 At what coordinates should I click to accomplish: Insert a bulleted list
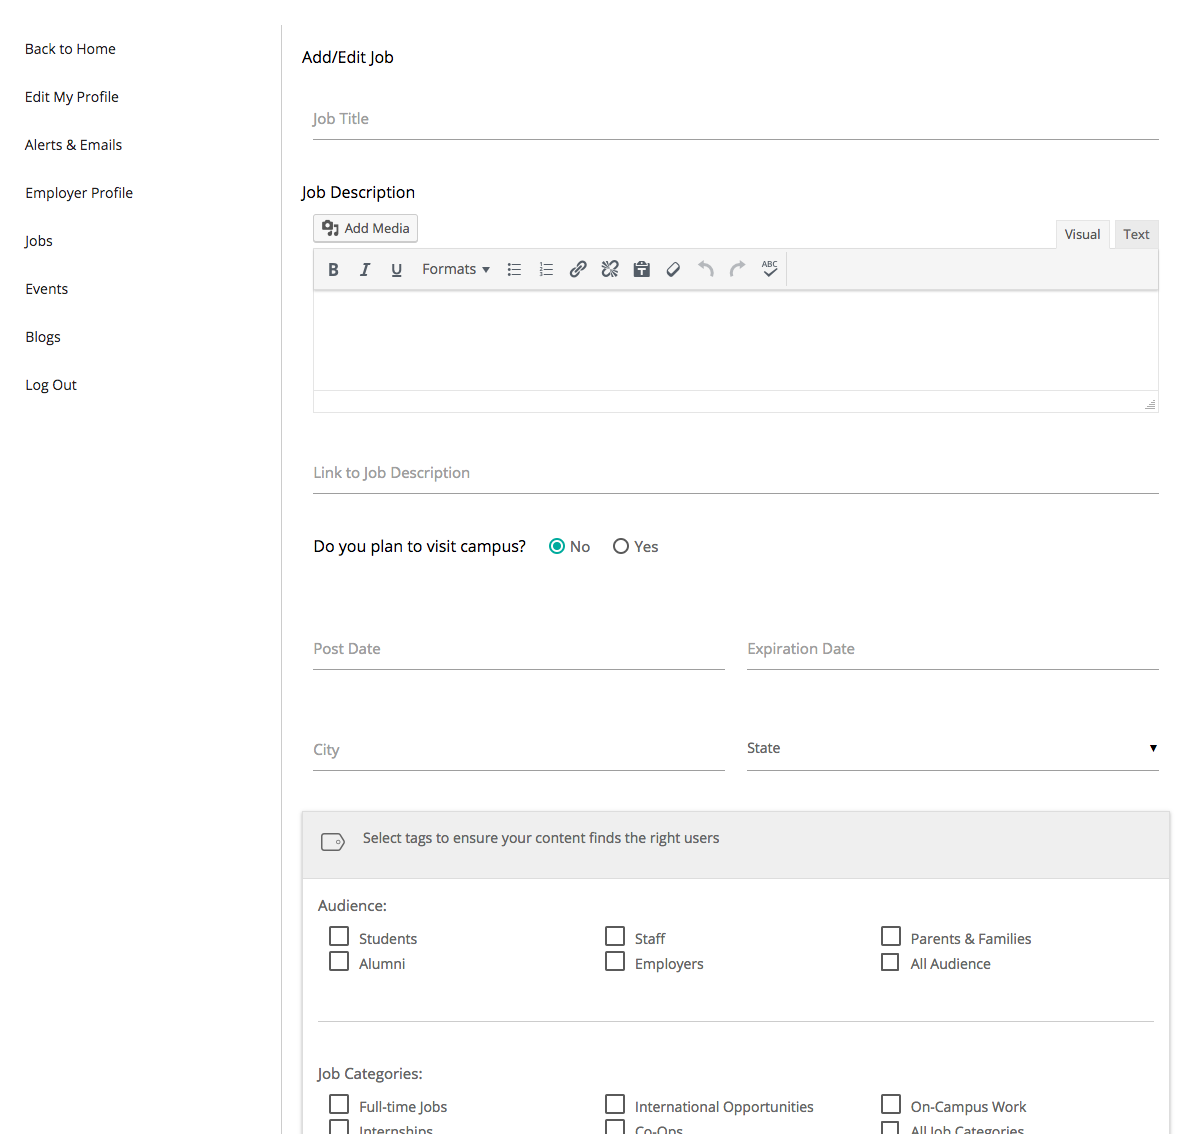point(514,269)
